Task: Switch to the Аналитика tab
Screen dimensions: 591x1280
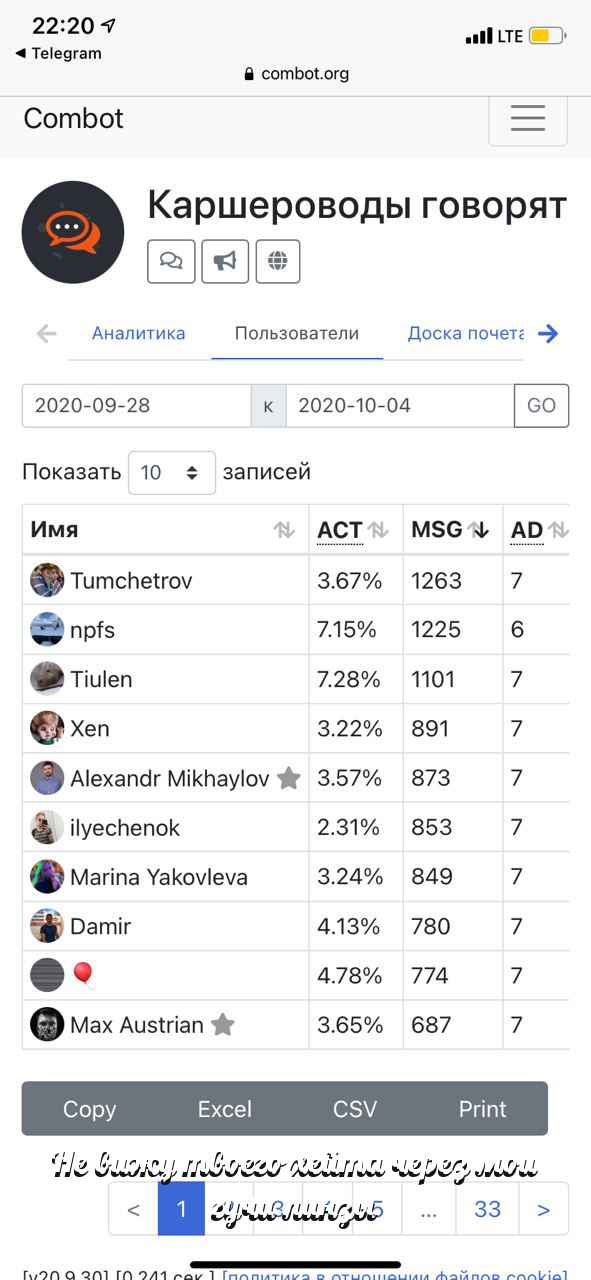Action: 138,333
